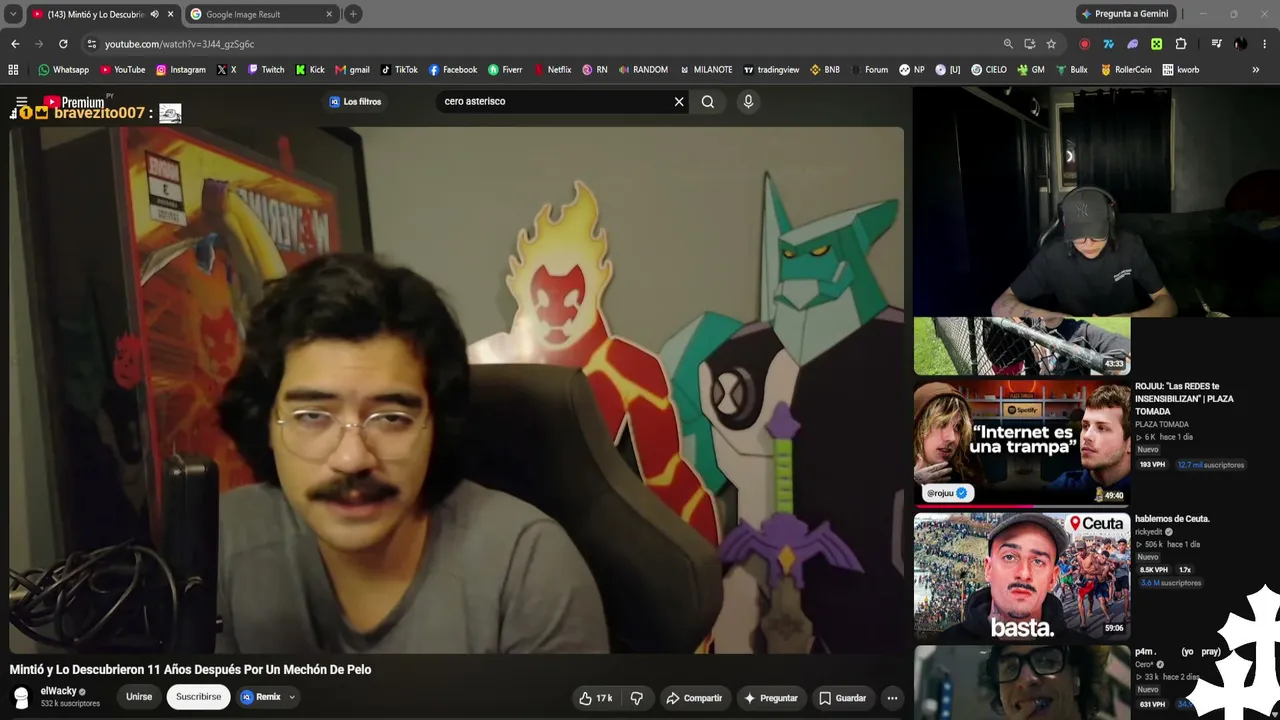Open the Whatsapp bookmark
This screenshot has height=720, width=1280.
(63, 70)
